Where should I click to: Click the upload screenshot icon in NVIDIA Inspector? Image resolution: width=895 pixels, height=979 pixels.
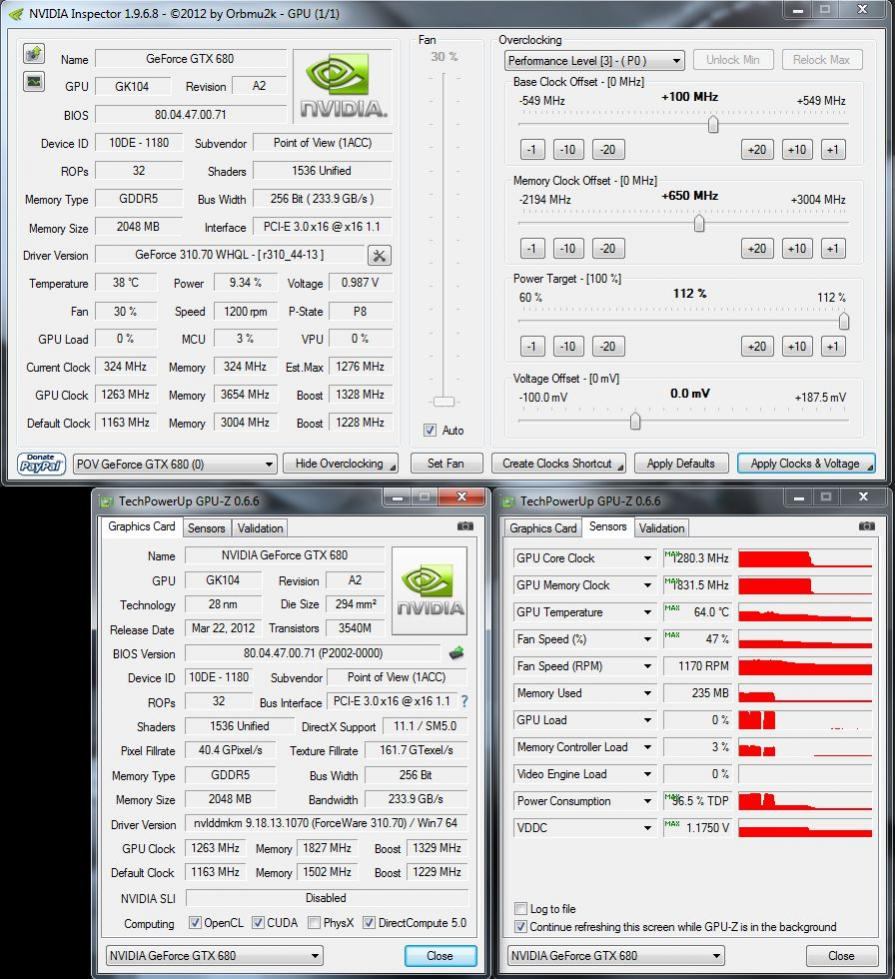(34, 54)
